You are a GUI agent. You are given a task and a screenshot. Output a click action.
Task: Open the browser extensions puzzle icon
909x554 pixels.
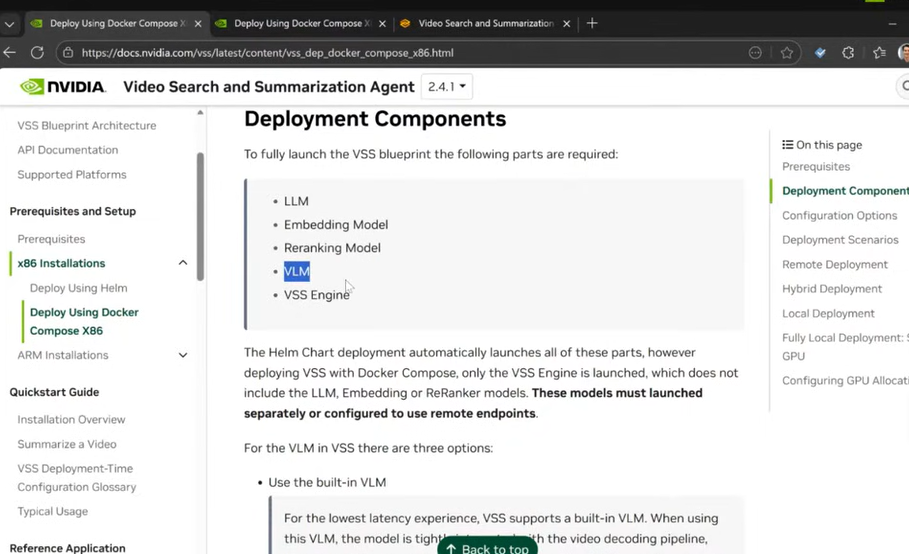(x=849, y=53)
